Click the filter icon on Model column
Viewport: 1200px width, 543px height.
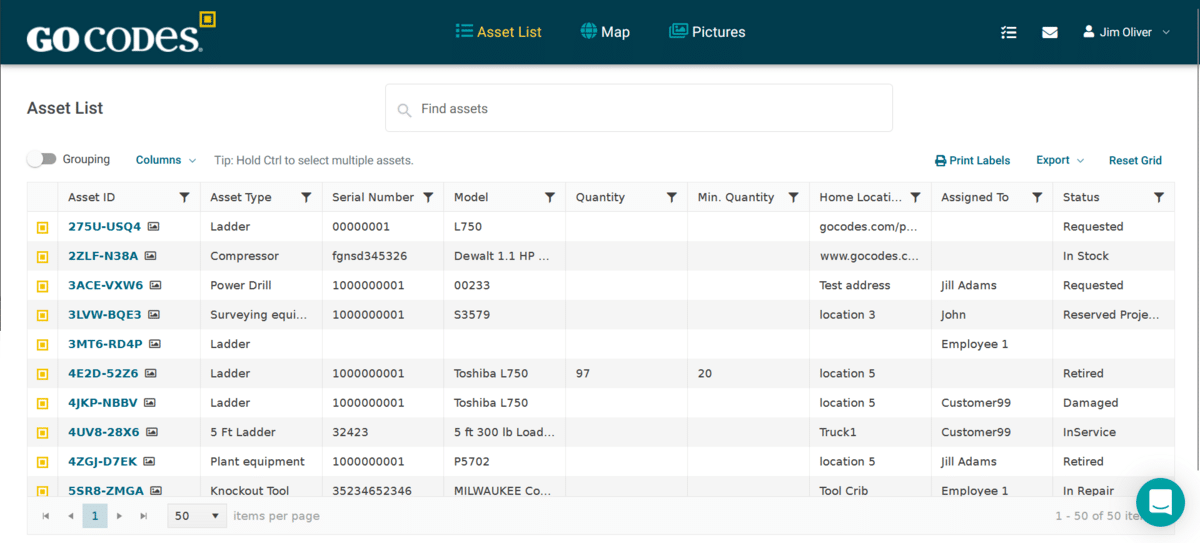pyautogui.click(x=550, y=197)
